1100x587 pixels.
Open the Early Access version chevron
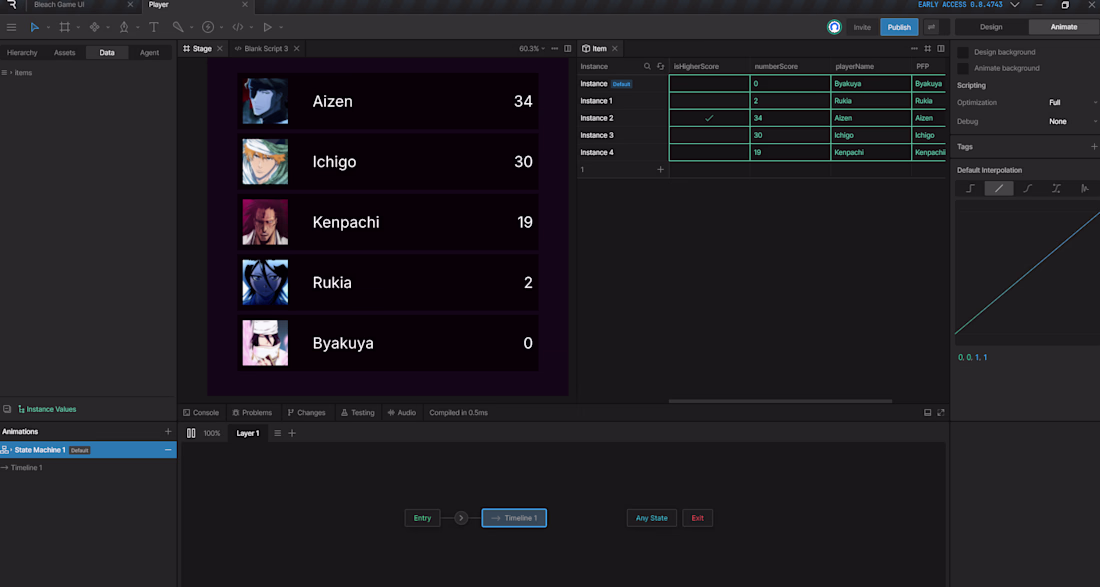1014,5
